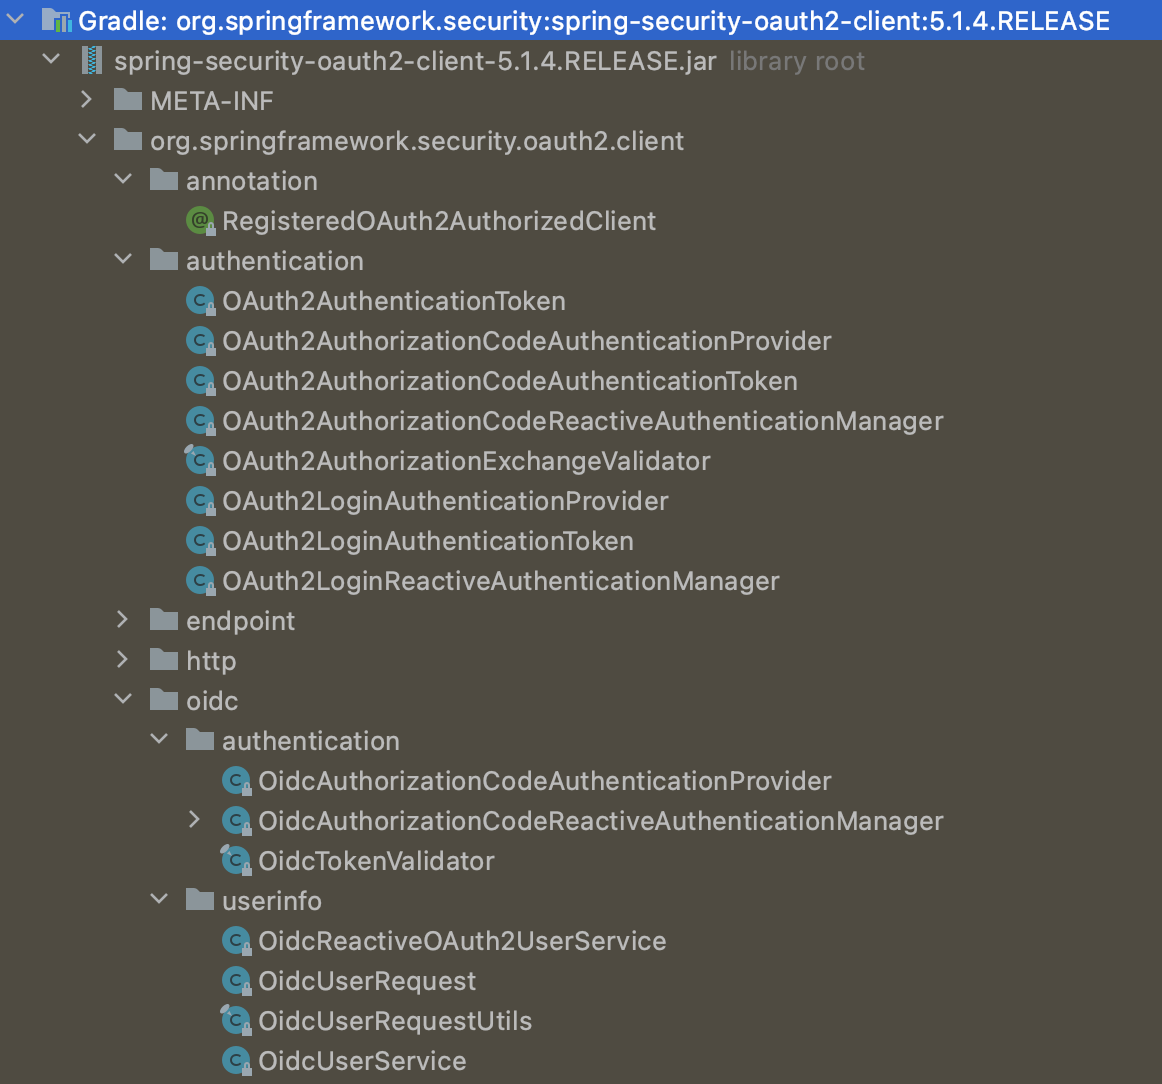Click the library root label text
The width and height of the screenshot is (1162, 1084).
click(796, 60)
